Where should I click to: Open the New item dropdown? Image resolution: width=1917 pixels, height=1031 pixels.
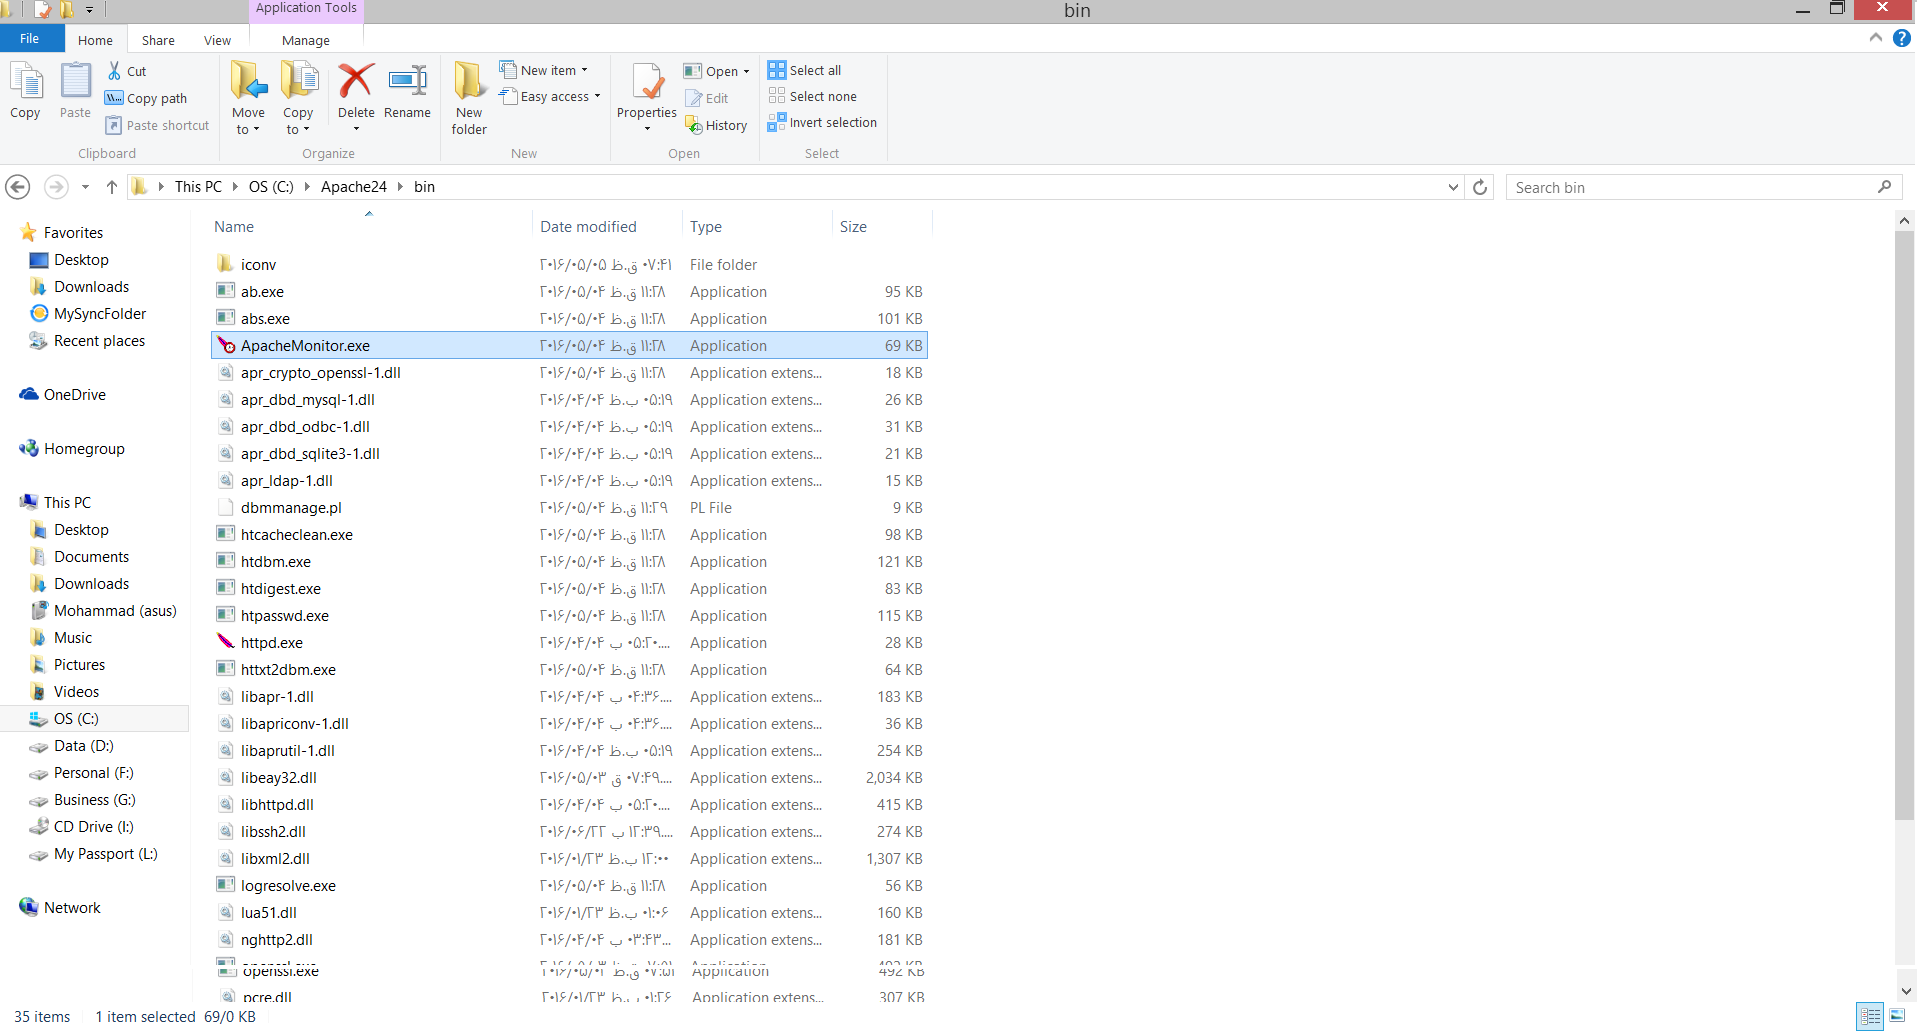point(544,70)
